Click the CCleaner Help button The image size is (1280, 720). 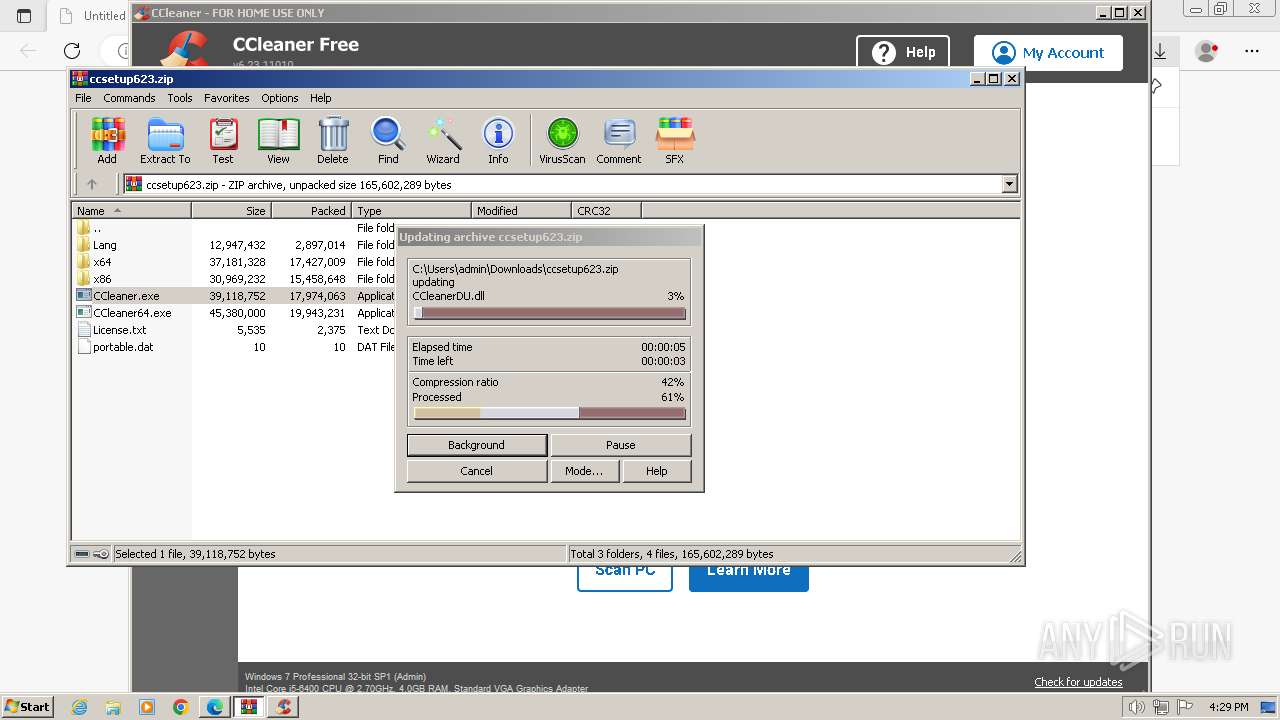point(903,52)
